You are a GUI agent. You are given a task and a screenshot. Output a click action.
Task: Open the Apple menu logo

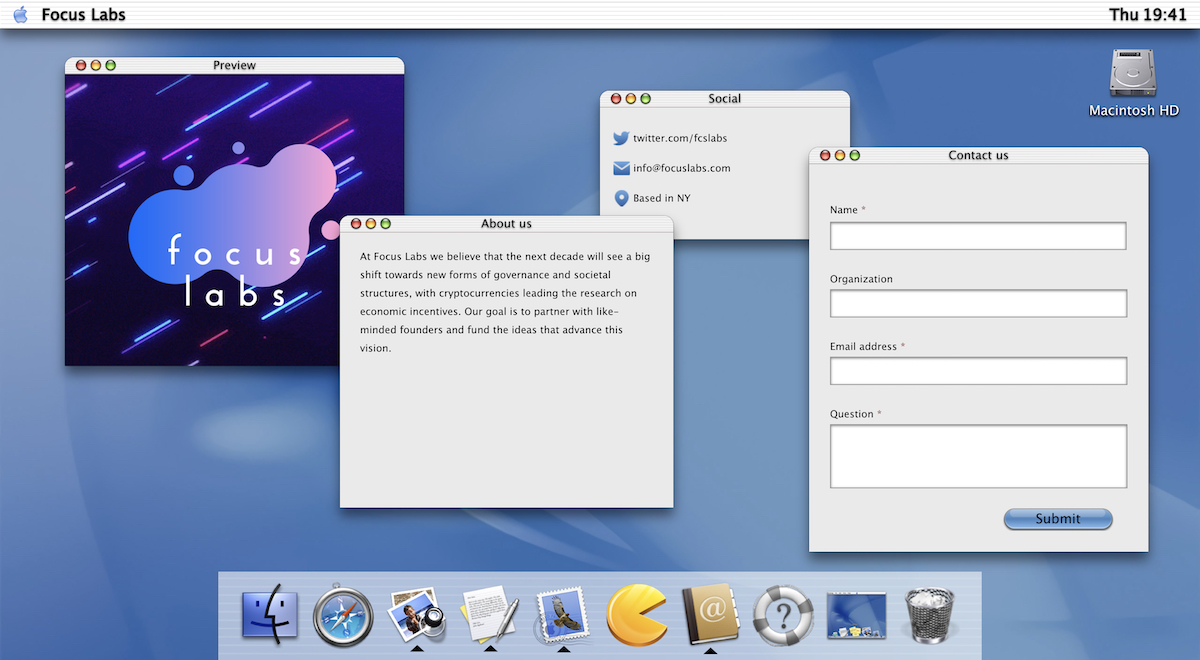coord(20,15)
